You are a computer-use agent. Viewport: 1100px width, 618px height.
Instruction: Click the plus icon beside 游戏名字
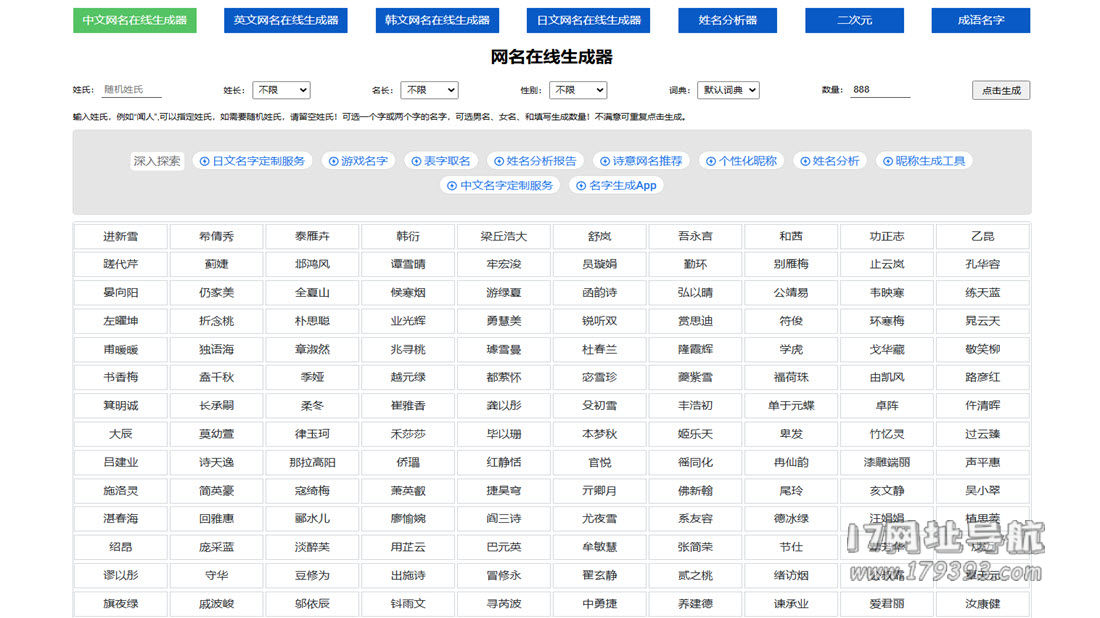pyautogui.click(x=332, y=161)
